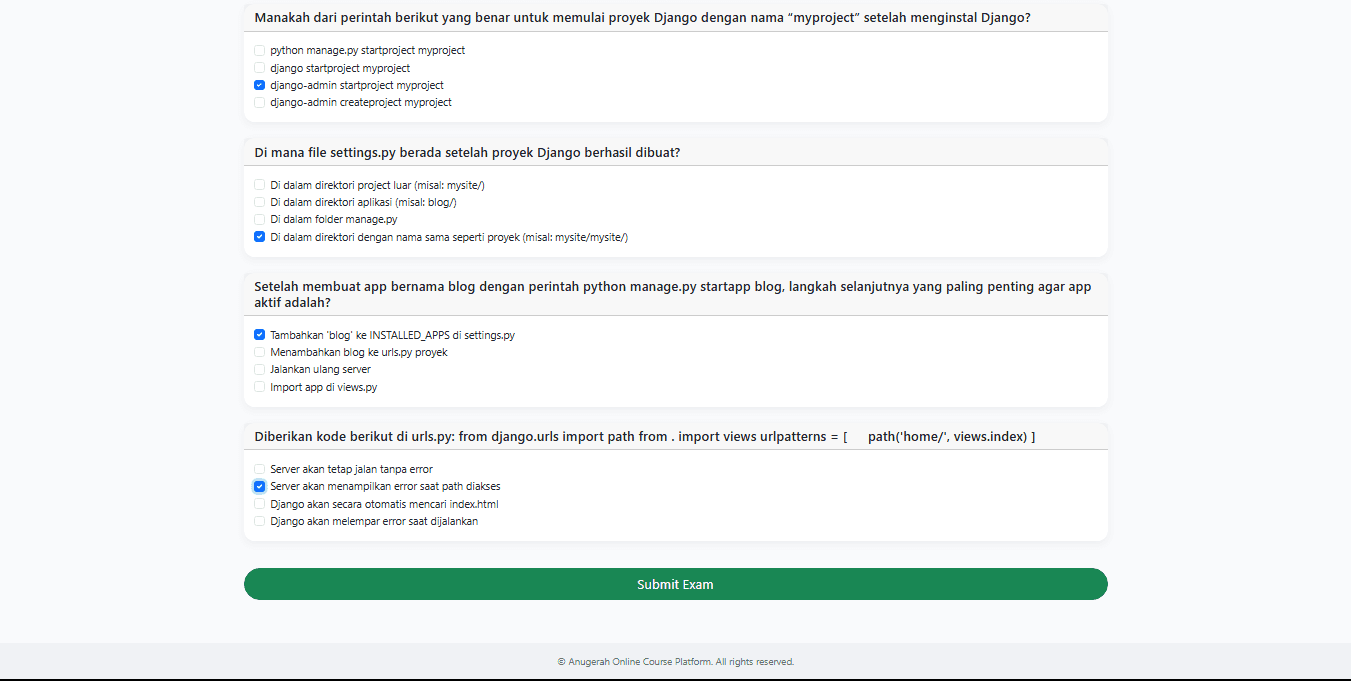Click the Anugerah Online Course Platform footer text
The image size is (1351, 681).
pos(675,661)
